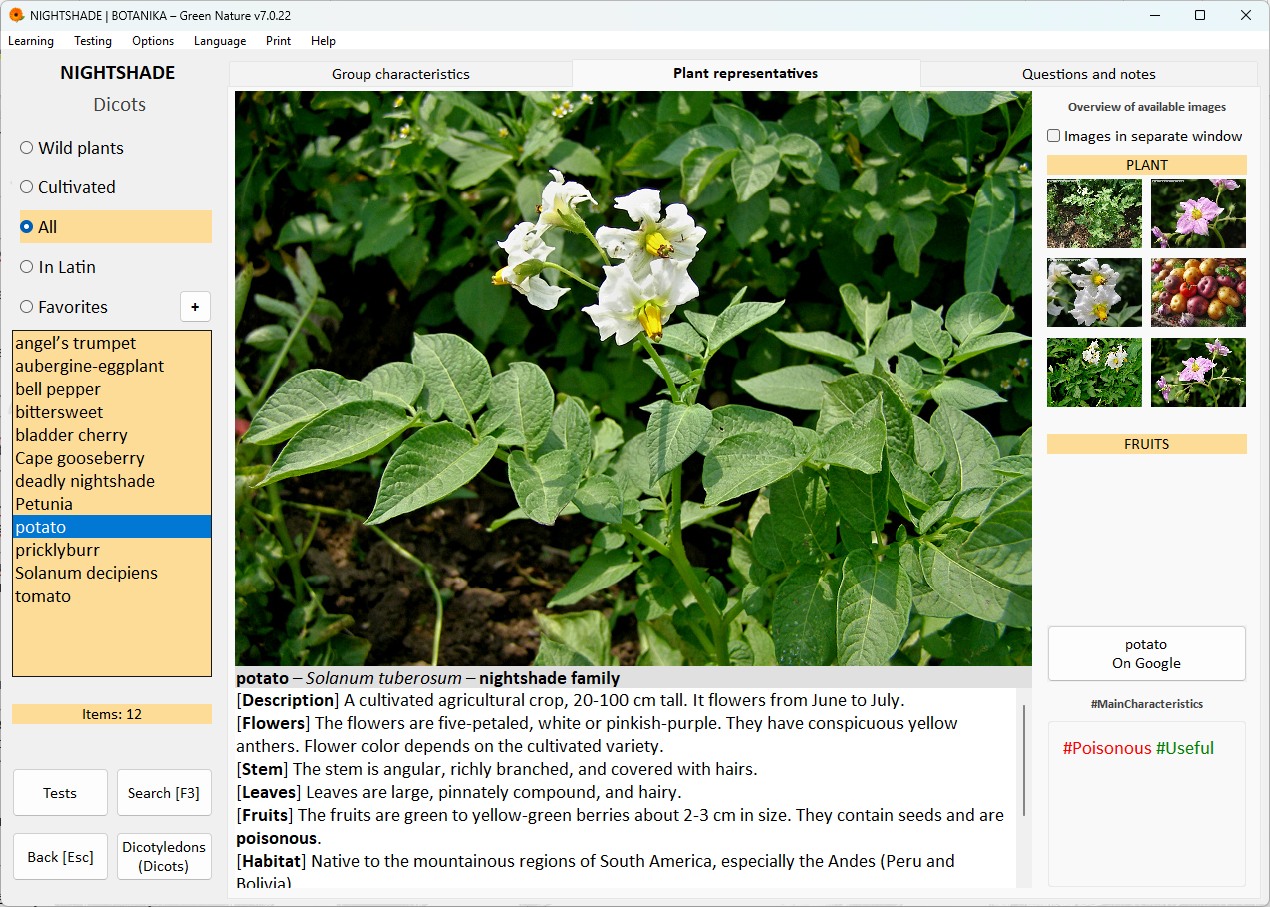View thumbnail of whole potato plant in soil
The width and height of the screenshot is (1270, 907).
pyautogui.click(x=1094, y=213)
